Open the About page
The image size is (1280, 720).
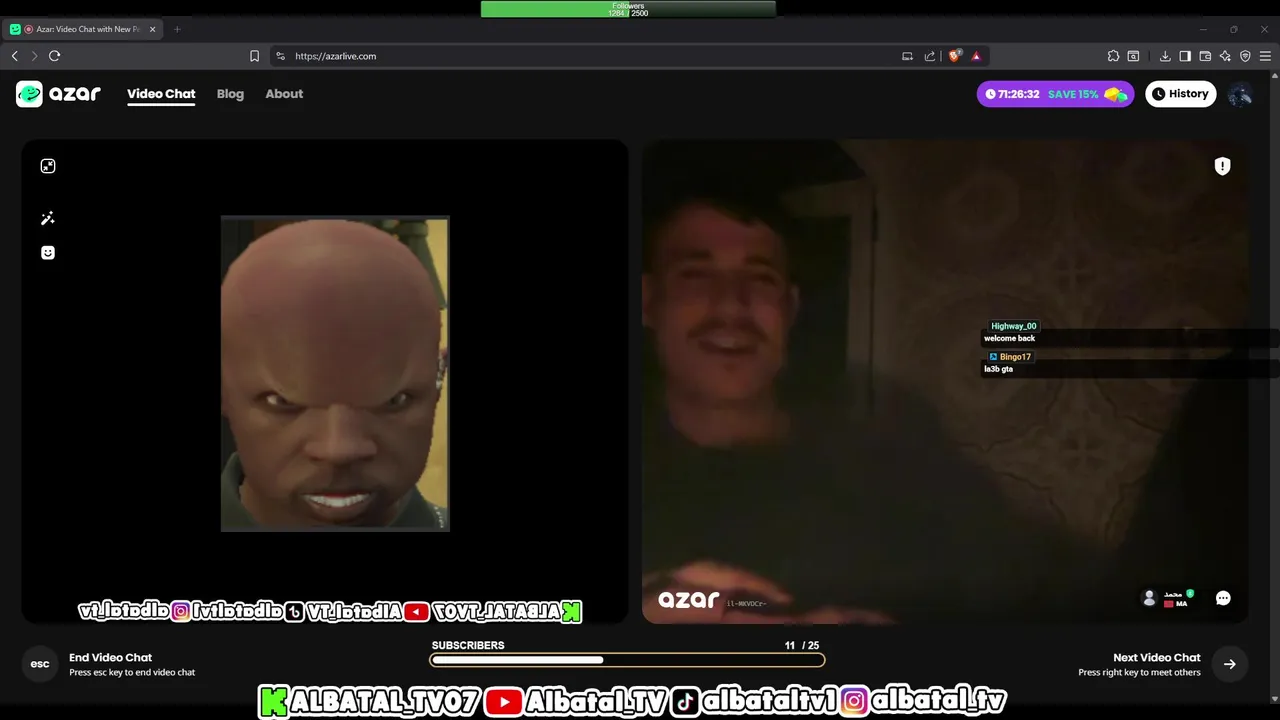tap(284, 94)
